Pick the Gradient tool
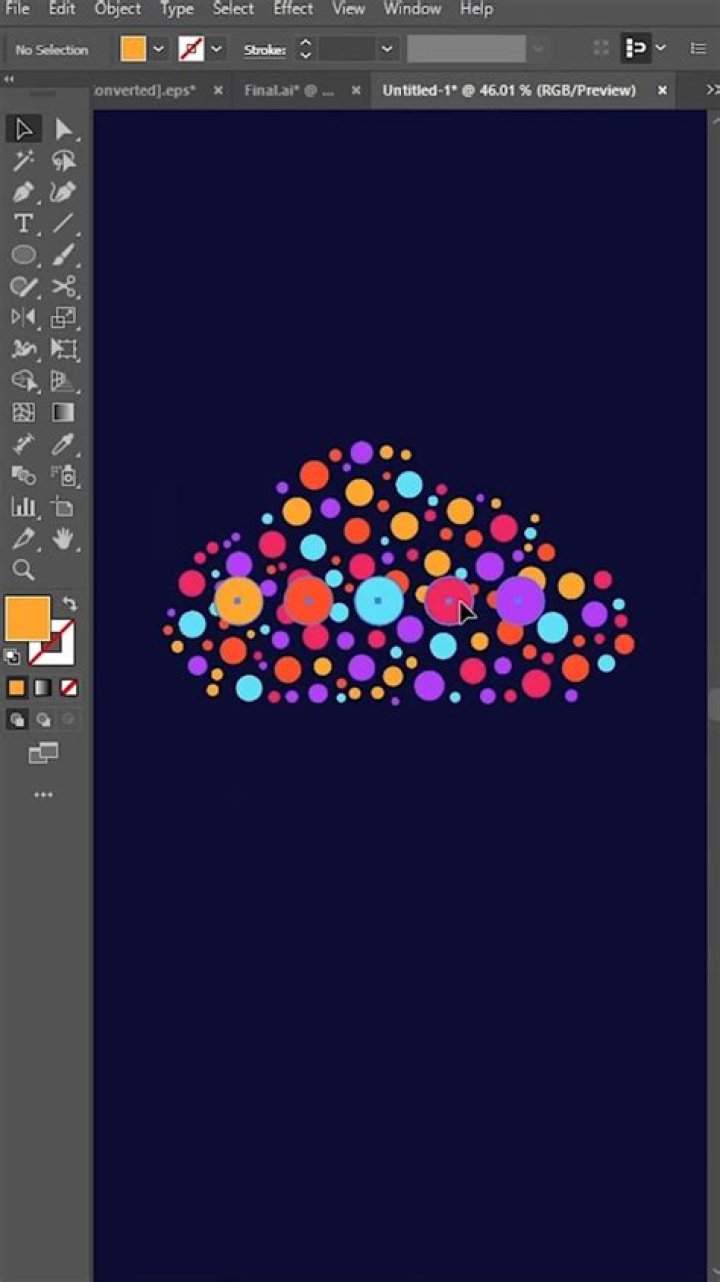Screen dimensions: 720x1282 [64, 413]
